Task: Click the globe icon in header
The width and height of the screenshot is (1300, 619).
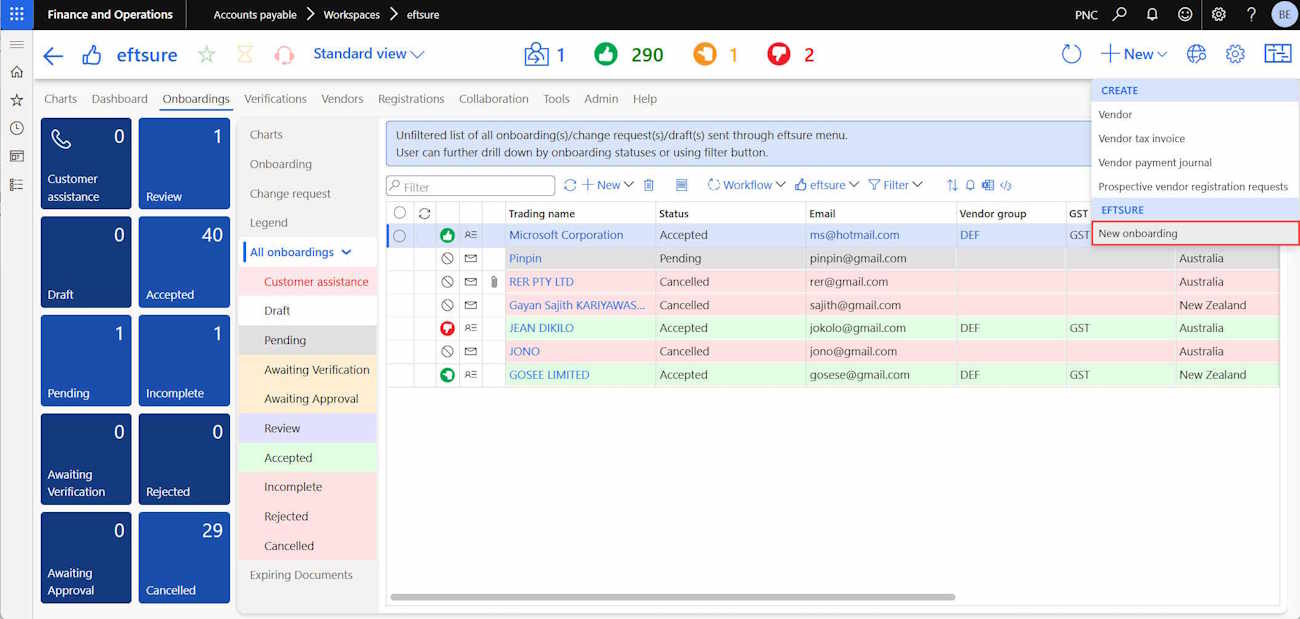Action: click(1196, 54)
